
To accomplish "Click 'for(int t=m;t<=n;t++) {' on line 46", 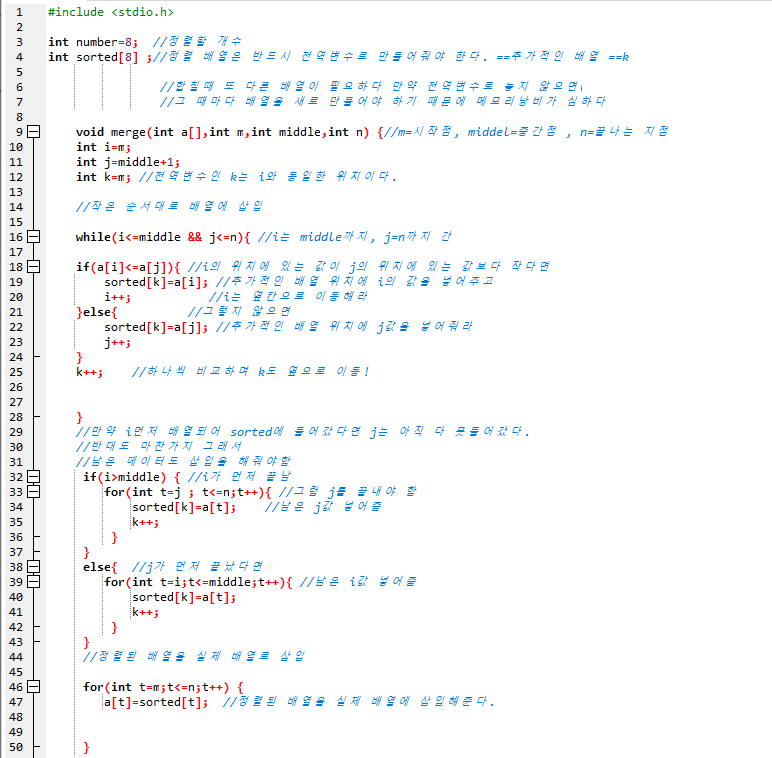I will pyautogui.click(x=163, y=687).
